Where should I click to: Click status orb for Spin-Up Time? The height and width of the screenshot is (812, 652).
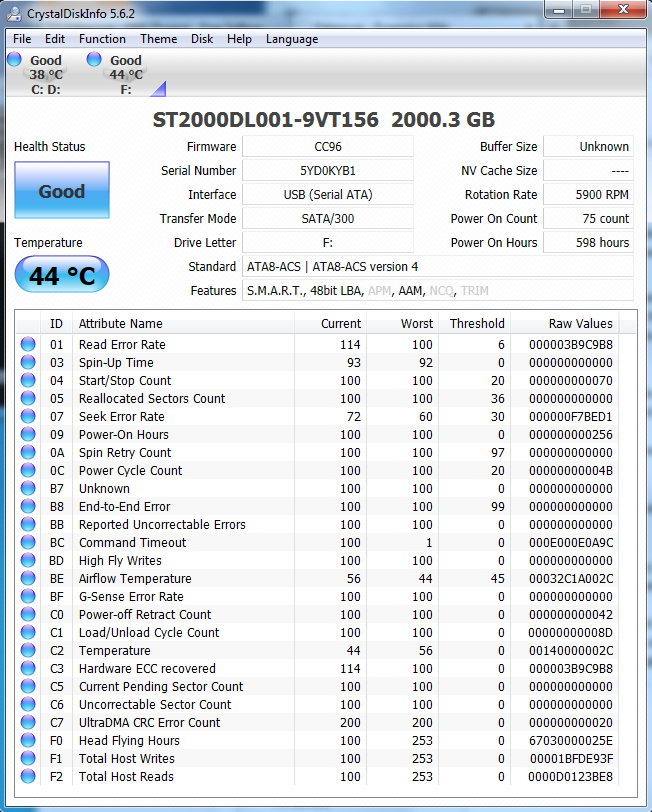[28, 362]
